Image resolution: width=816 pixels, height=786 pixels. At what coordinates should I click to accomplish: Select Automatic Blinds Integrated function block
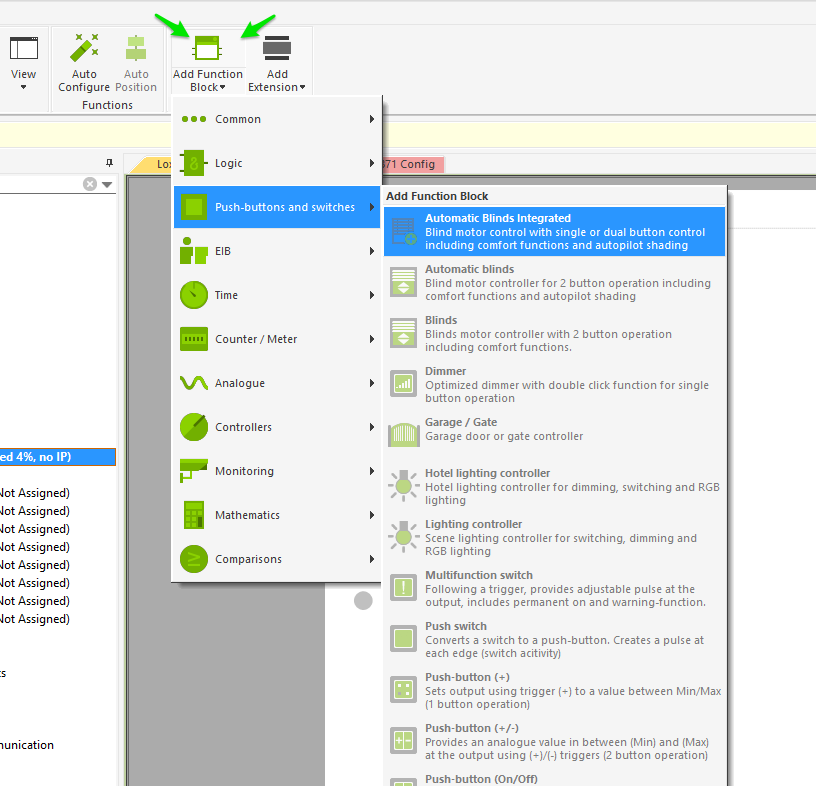554,231
